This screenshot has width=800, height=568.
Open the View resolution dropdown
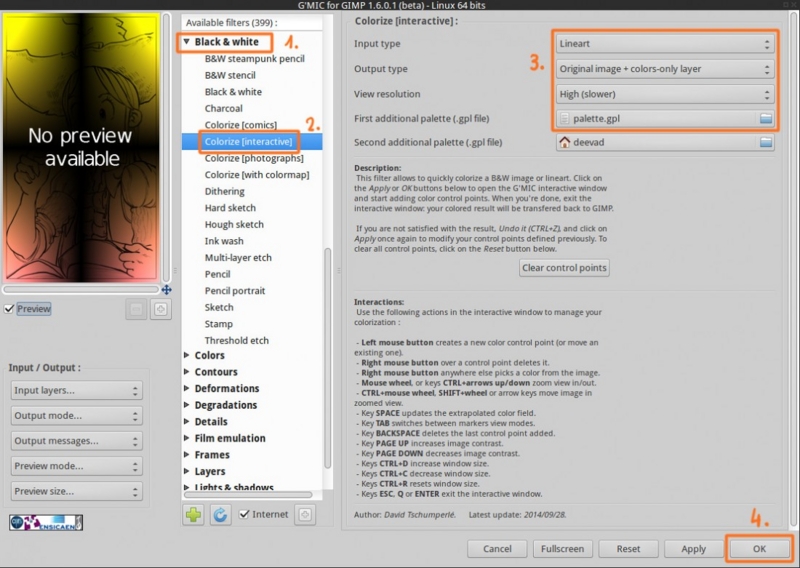coord(665,94)
